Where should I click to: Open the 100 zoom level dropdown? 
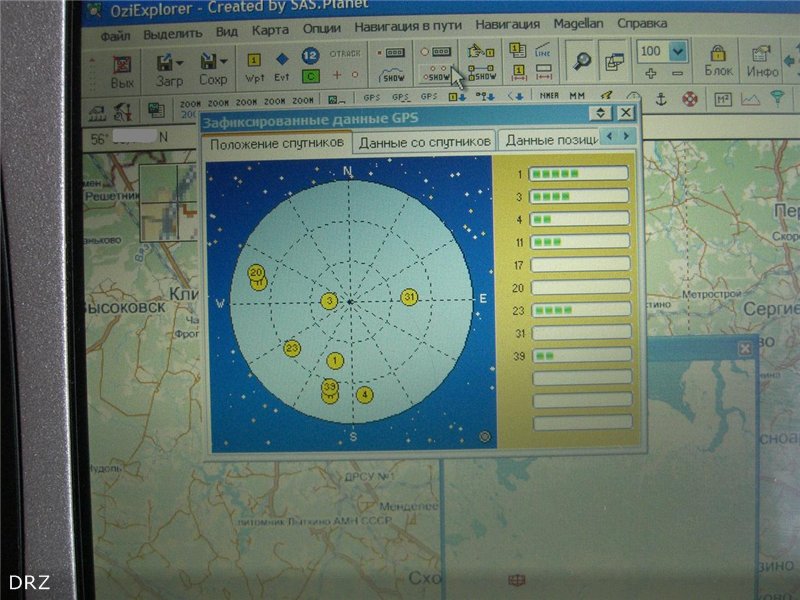(678, 51)
